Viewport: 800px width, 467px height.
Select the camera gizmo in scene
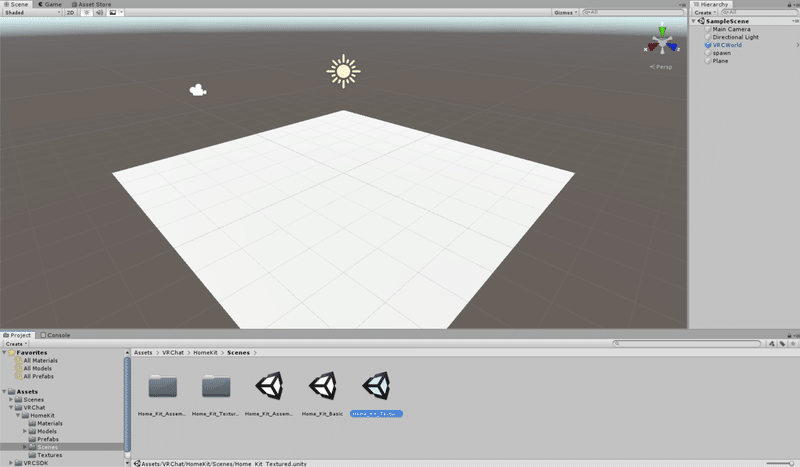pyautogui.click(x=198, y=90)
